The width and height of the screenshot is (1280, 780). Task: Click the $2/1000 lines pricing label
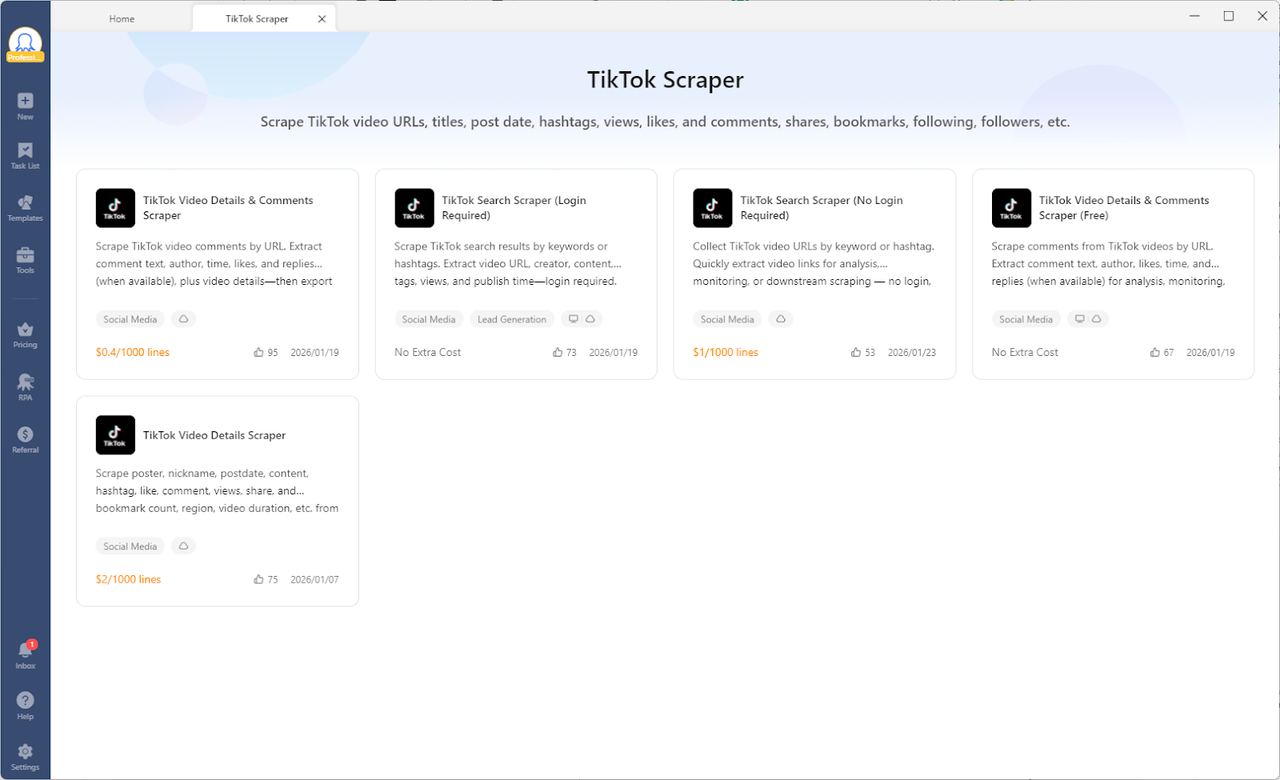pos(128,578)
